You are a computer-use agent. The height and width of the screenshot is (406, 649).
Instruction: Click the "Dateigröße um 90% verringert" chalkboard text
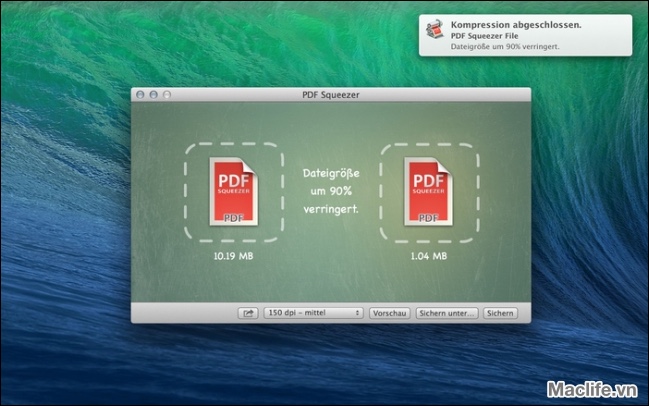(331, 191)
